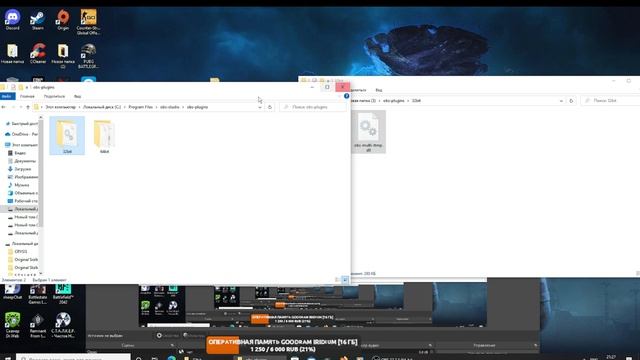This screenshot has height=360, width=640.
Task: Switch to large icons view in obs-plugins status bar
Action: pos(345,280)
